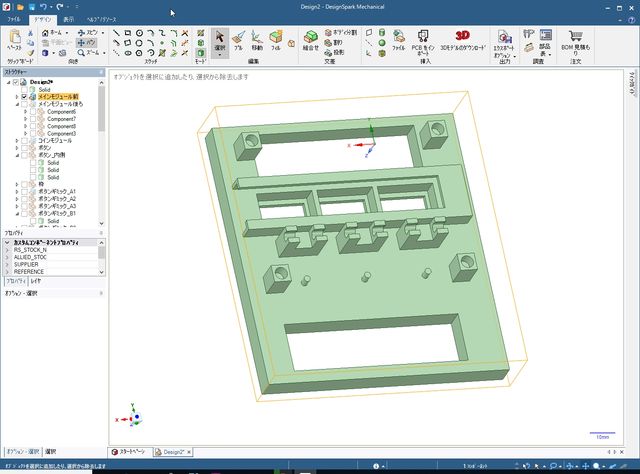Click the Project (投影) button

(x=334, y=53)
